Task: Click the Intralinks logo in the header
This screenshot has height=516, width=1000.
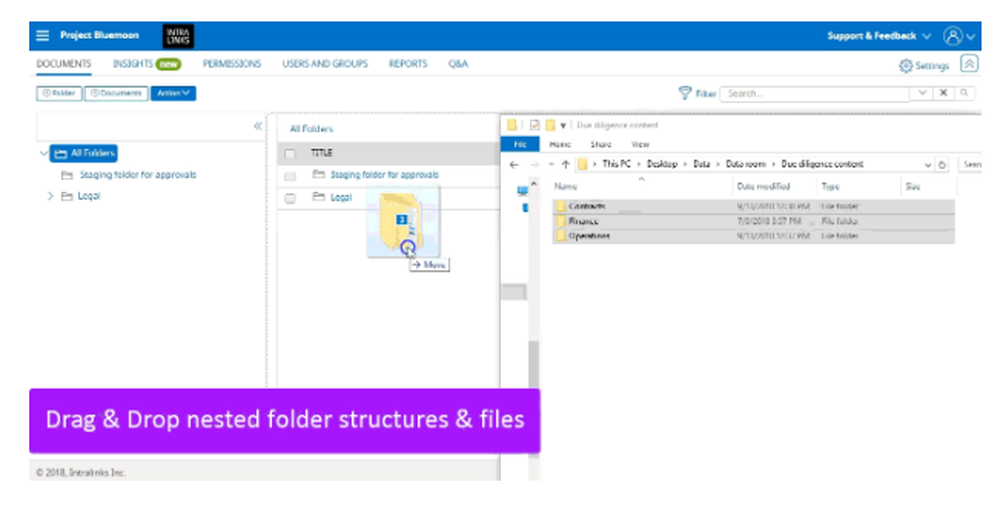Action: pos(178,36)
